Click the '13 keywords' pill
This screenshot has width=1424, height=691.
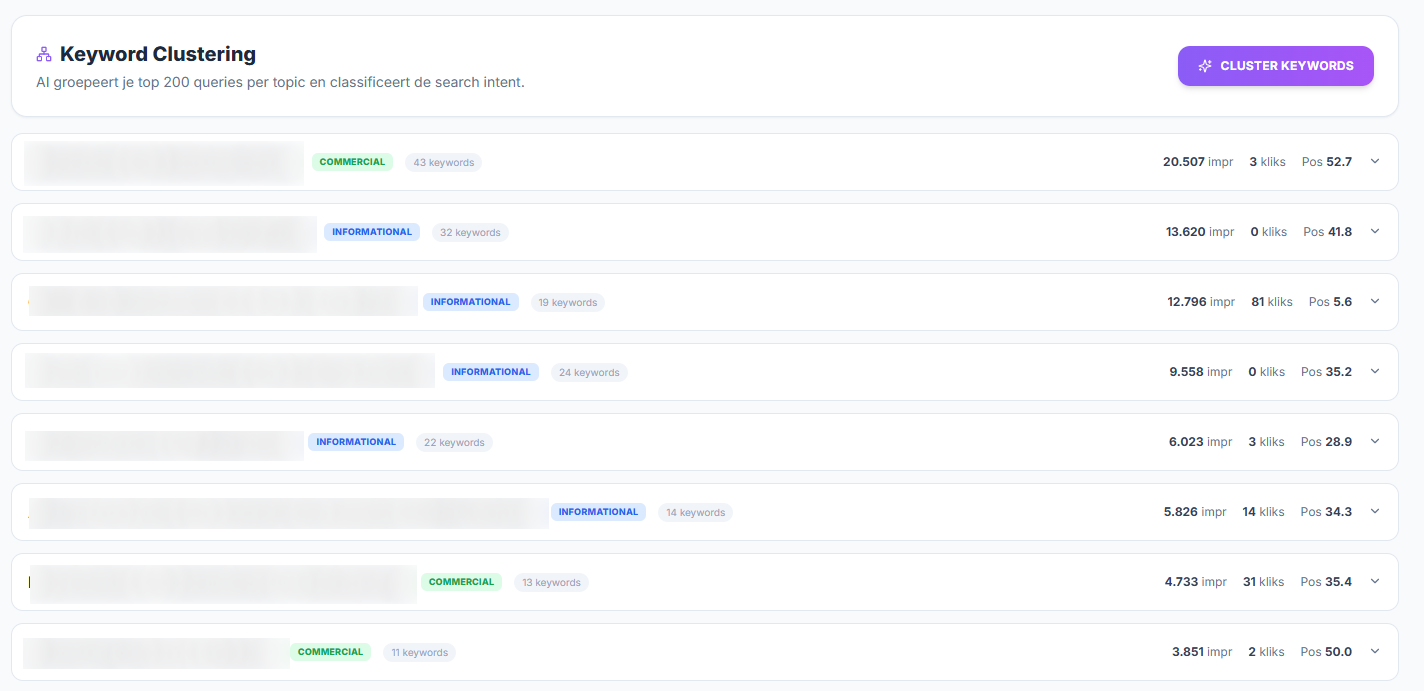tap(551, 582)
